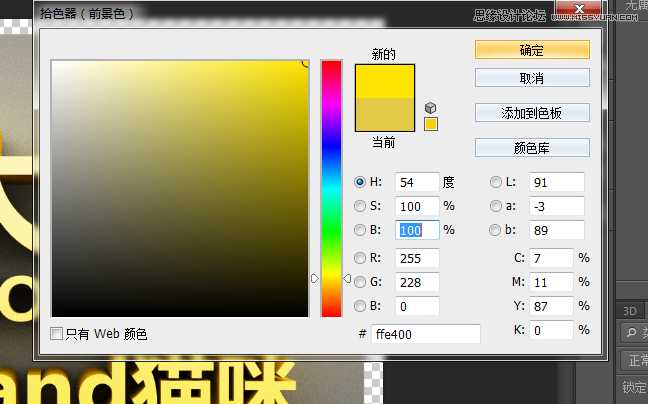Click the H degrees field showing 54
The image size is (648, 404).
(417, 182)
